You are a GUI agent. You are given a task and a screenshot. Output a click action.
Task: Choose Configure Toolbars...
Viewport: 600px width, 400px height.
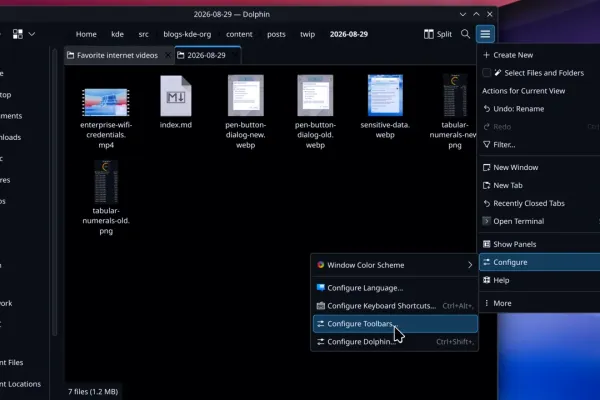395,324
